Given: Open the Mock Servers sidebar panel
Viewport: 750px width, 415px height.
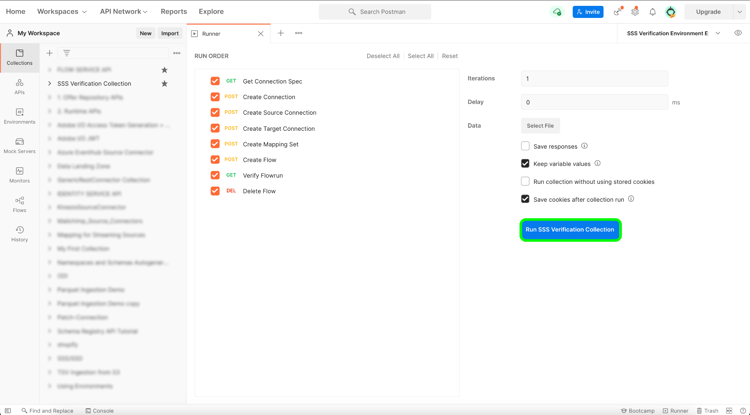Looking at the screenshot, I should (x=20, y=145).
